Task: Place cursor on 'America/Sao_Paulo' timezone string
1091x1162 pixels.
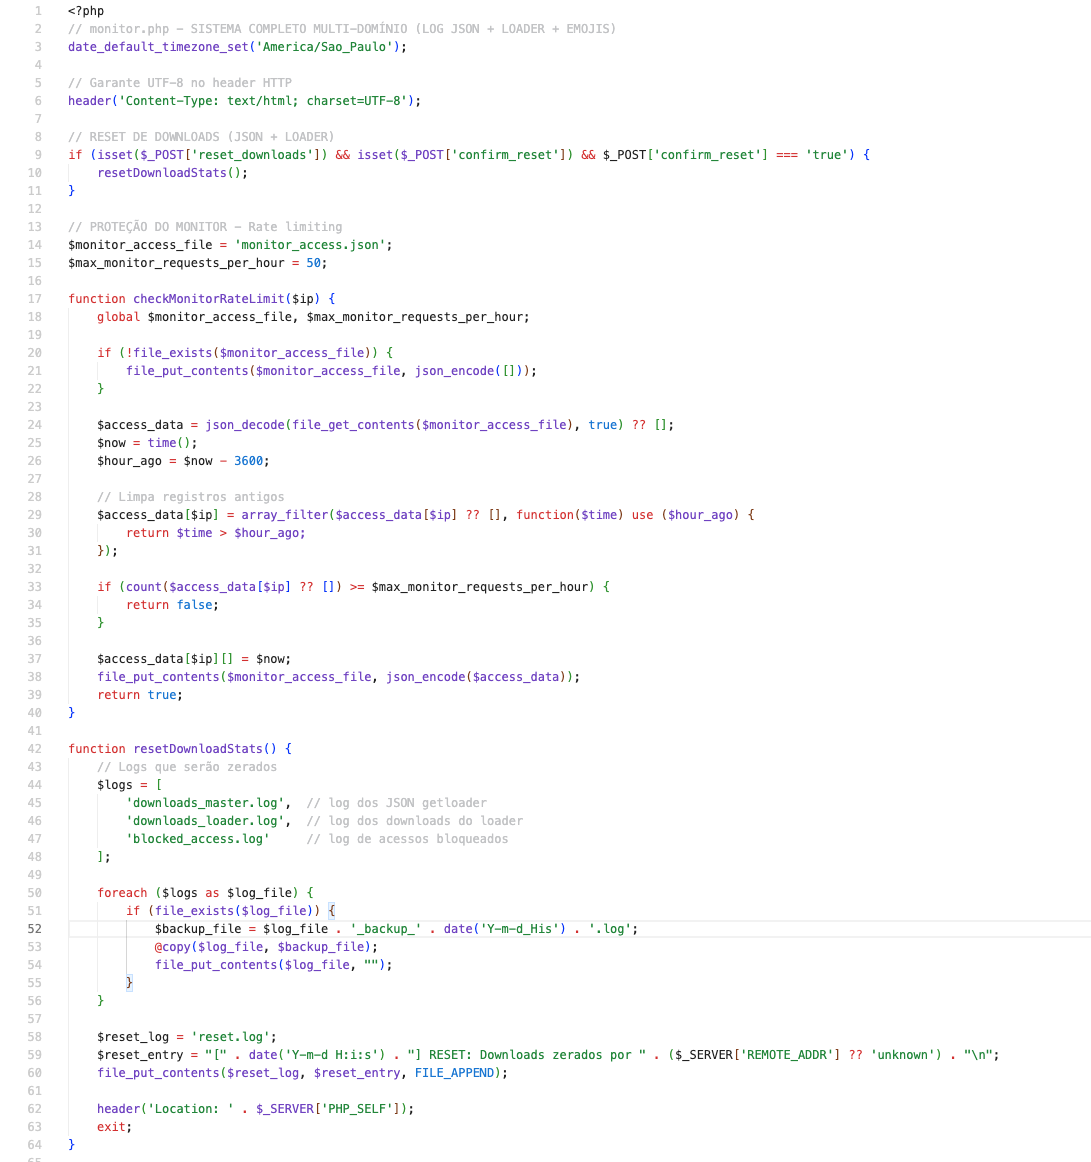Action: point(328,46)
